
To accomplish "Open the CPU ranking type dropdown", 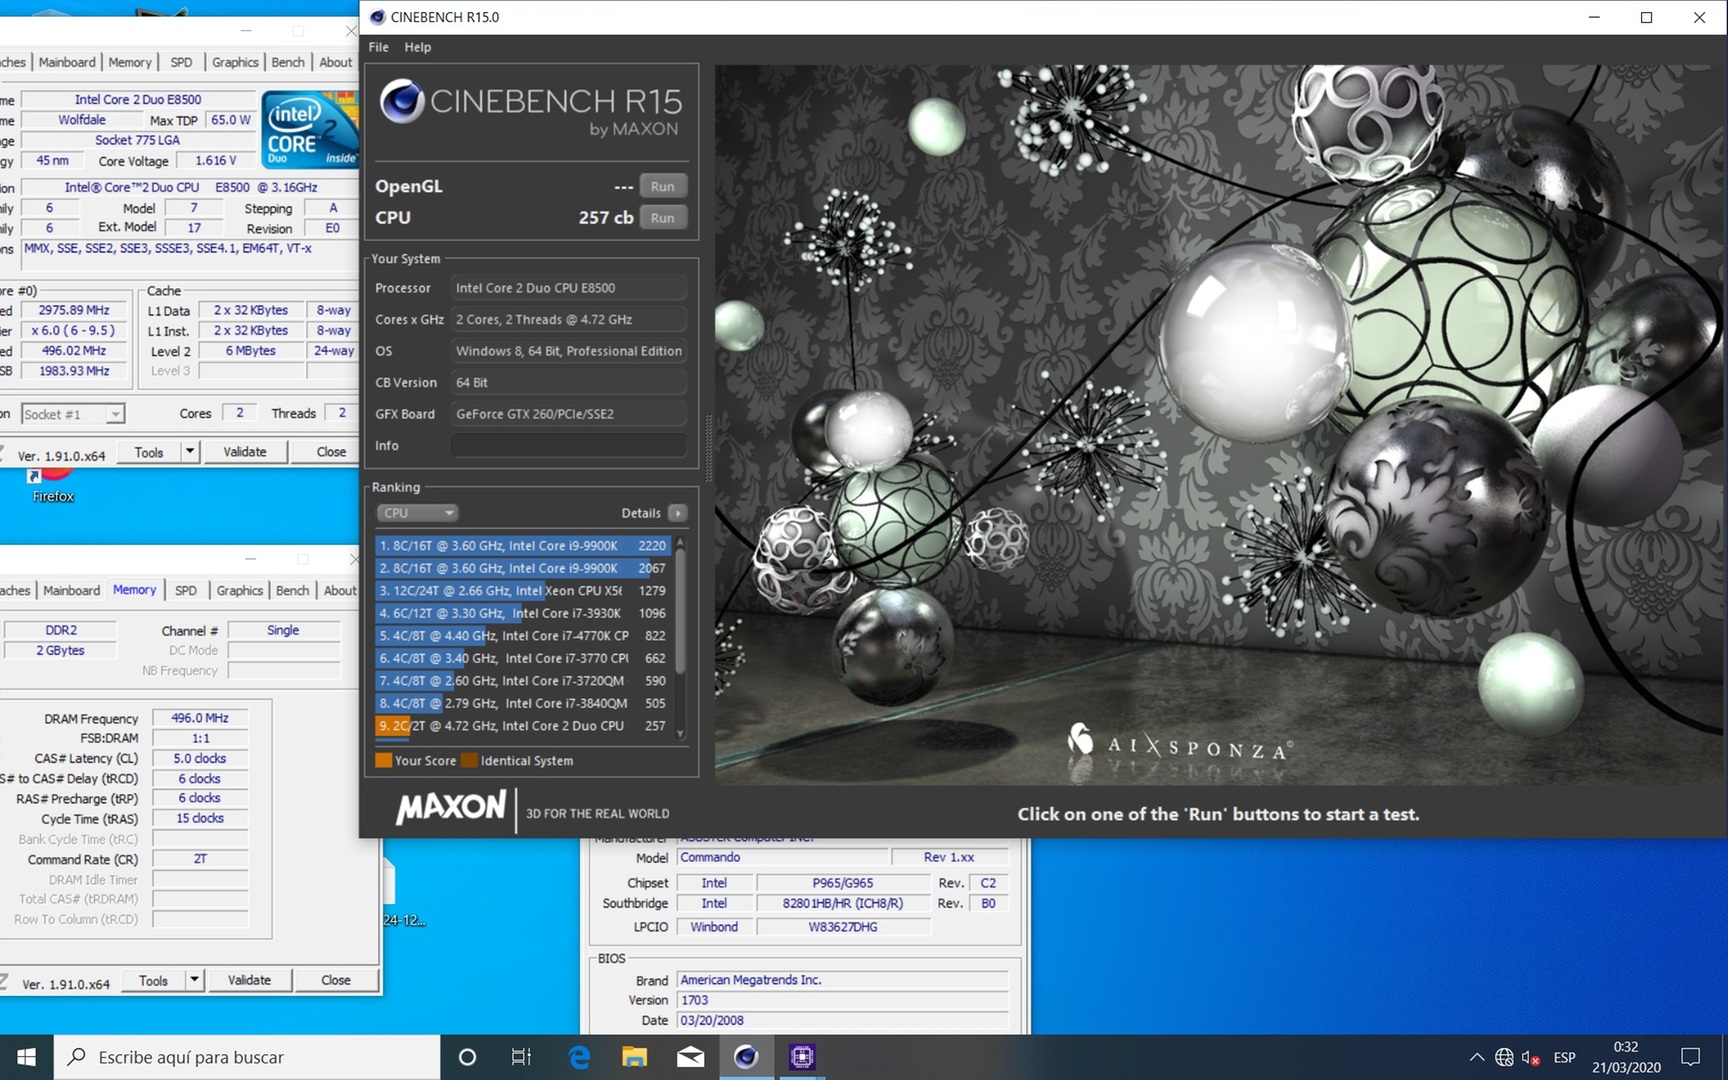I will click(417, 513).
